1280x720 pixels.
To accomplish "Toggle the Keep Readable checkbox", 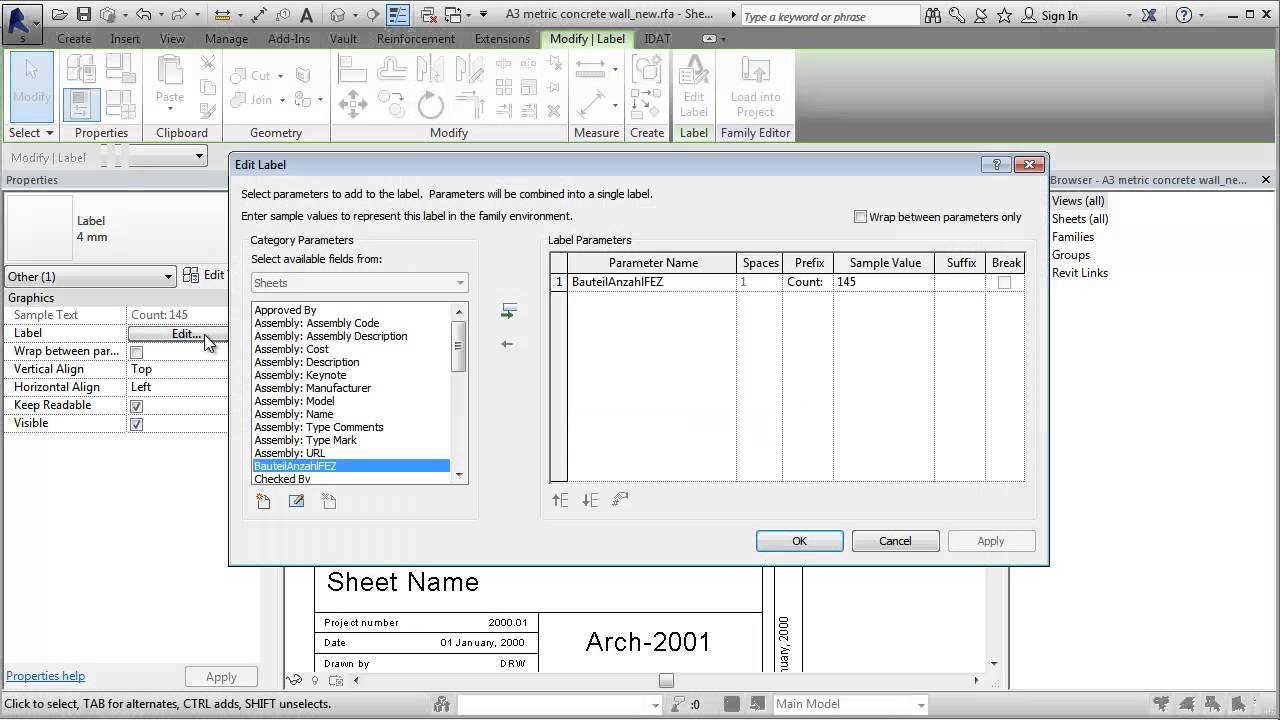I will (137, 406).
